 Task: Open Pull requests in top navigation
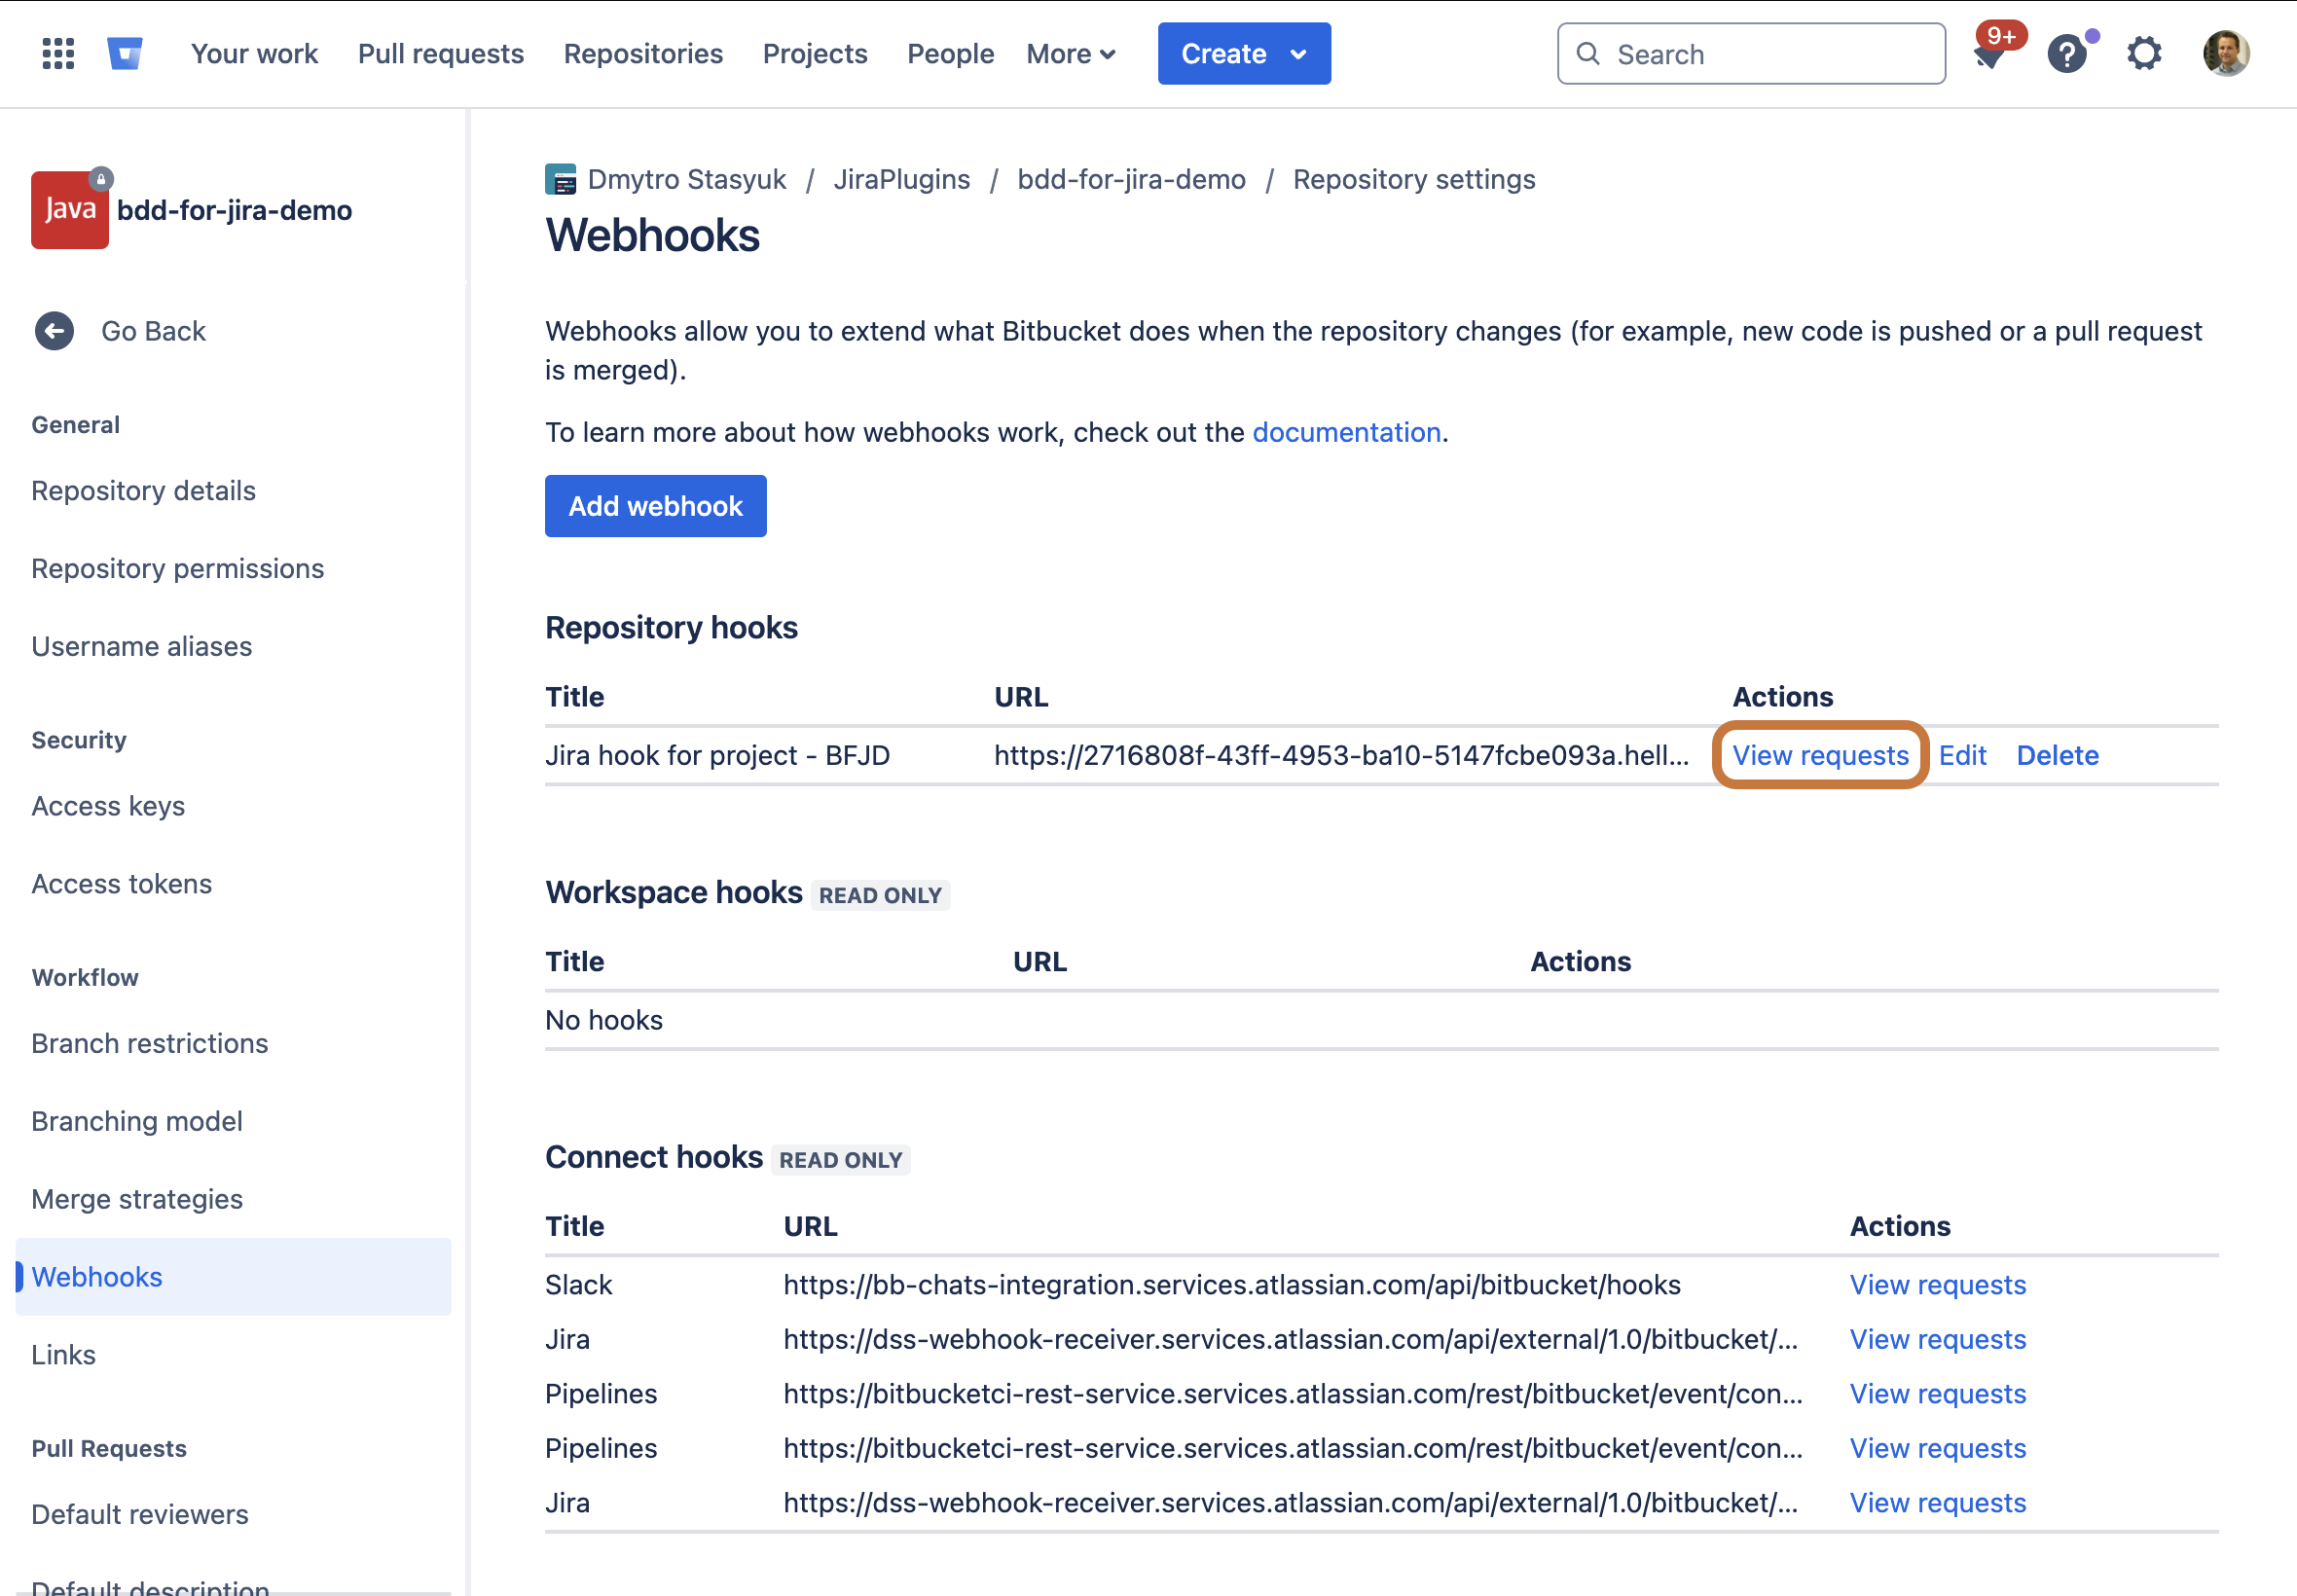coord(441,54)
